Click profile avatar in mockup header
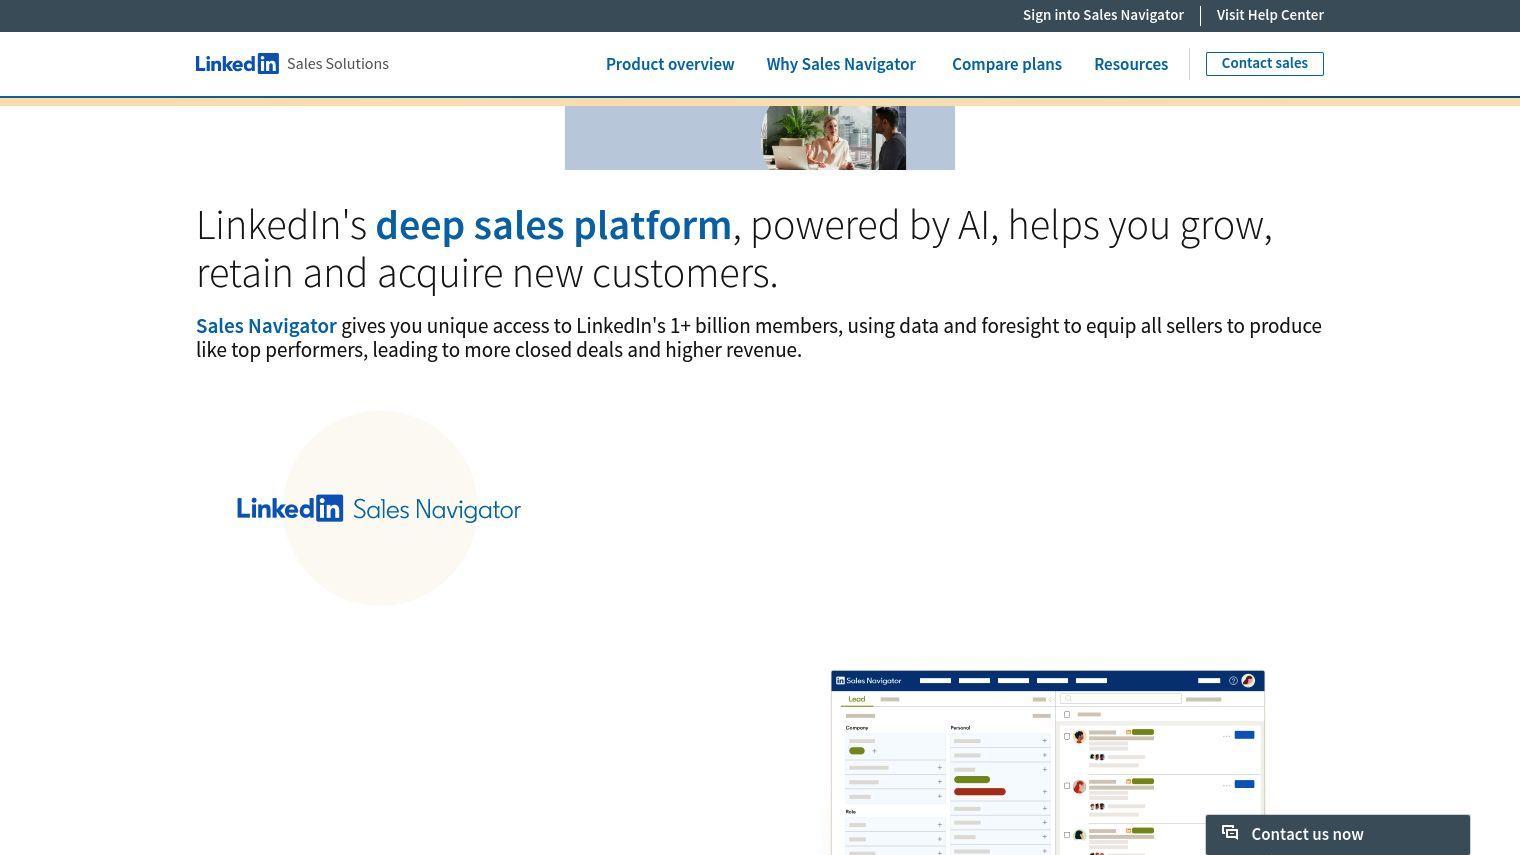 [x=1248, y=681]
